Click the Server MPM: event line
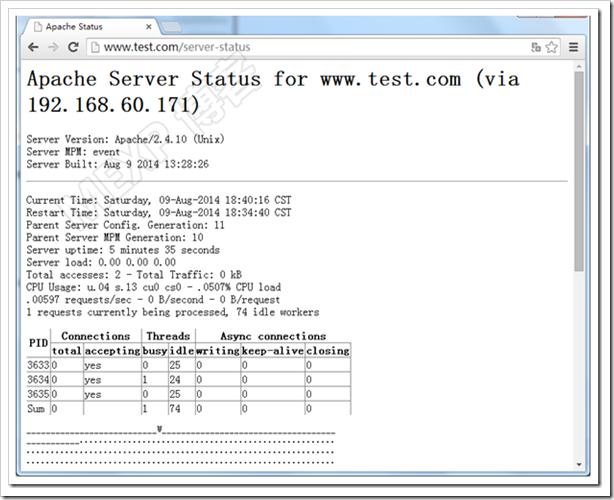The height and width of the screenshot is (500, 614). 73,152
